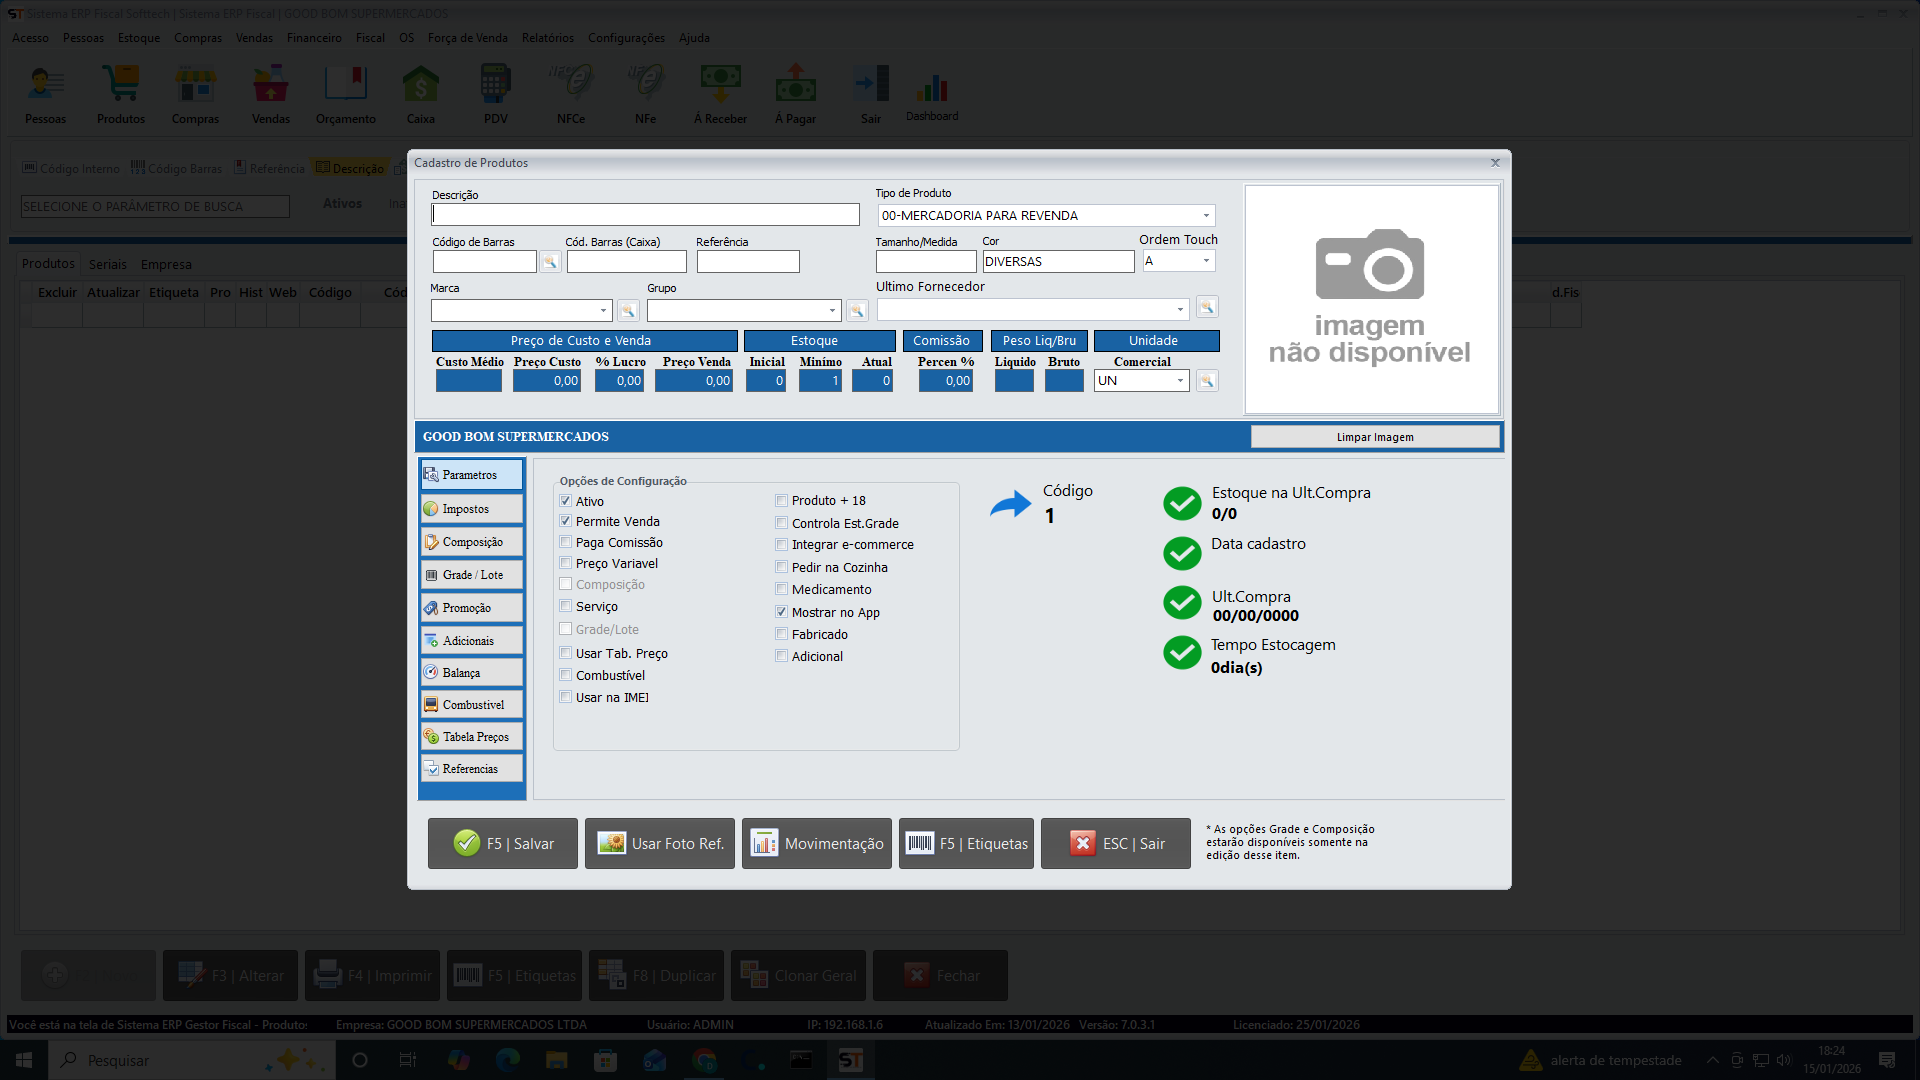This screenshot has width=1920, height=1080.
Task: Enable the Medicamento checkbox
Action: 781,589
